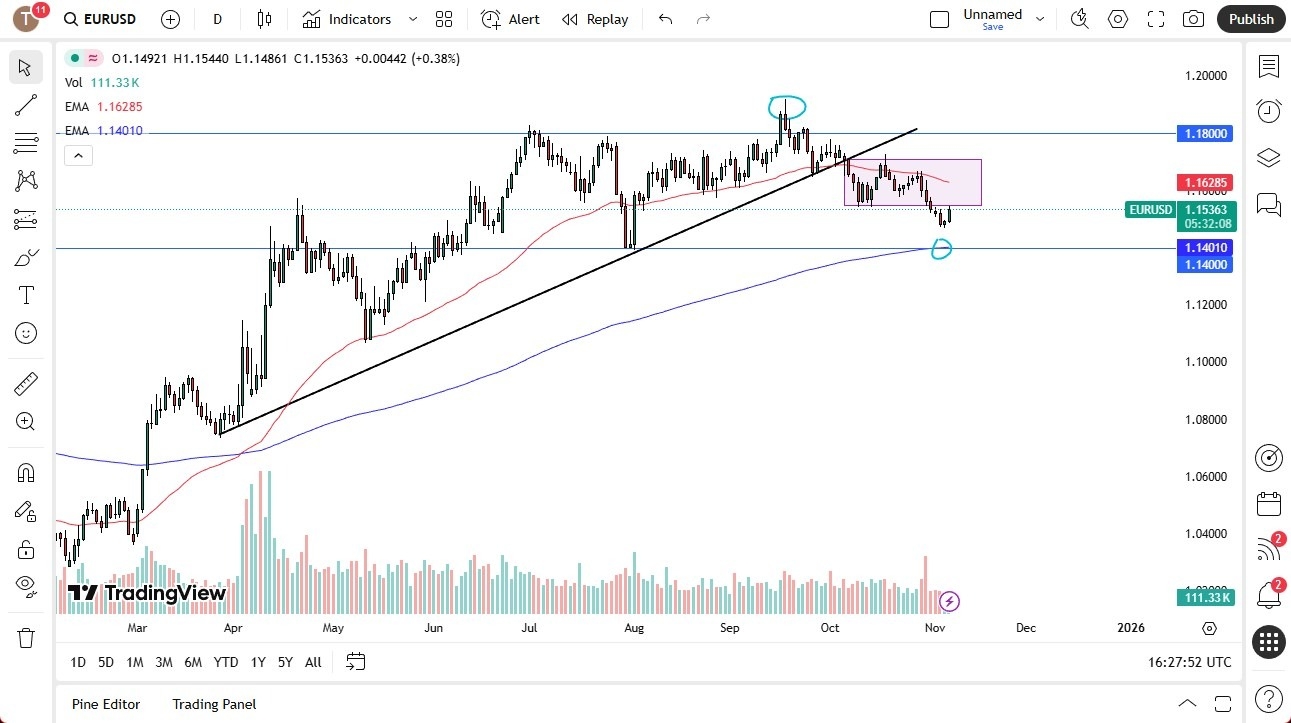The width and height of the screenshot is (1291, 723).
Task: Select the Trend Line drawing tool
Action: (x=25, y=105)
